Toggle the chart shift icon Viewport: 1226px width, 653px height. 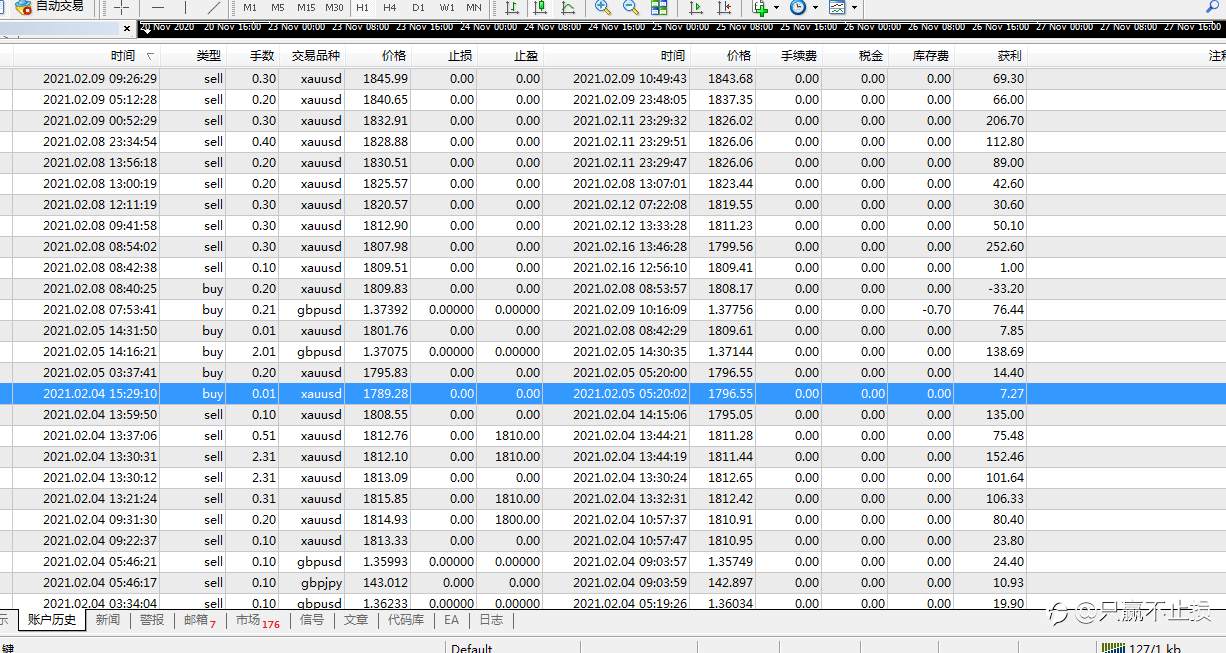point(725,7)
